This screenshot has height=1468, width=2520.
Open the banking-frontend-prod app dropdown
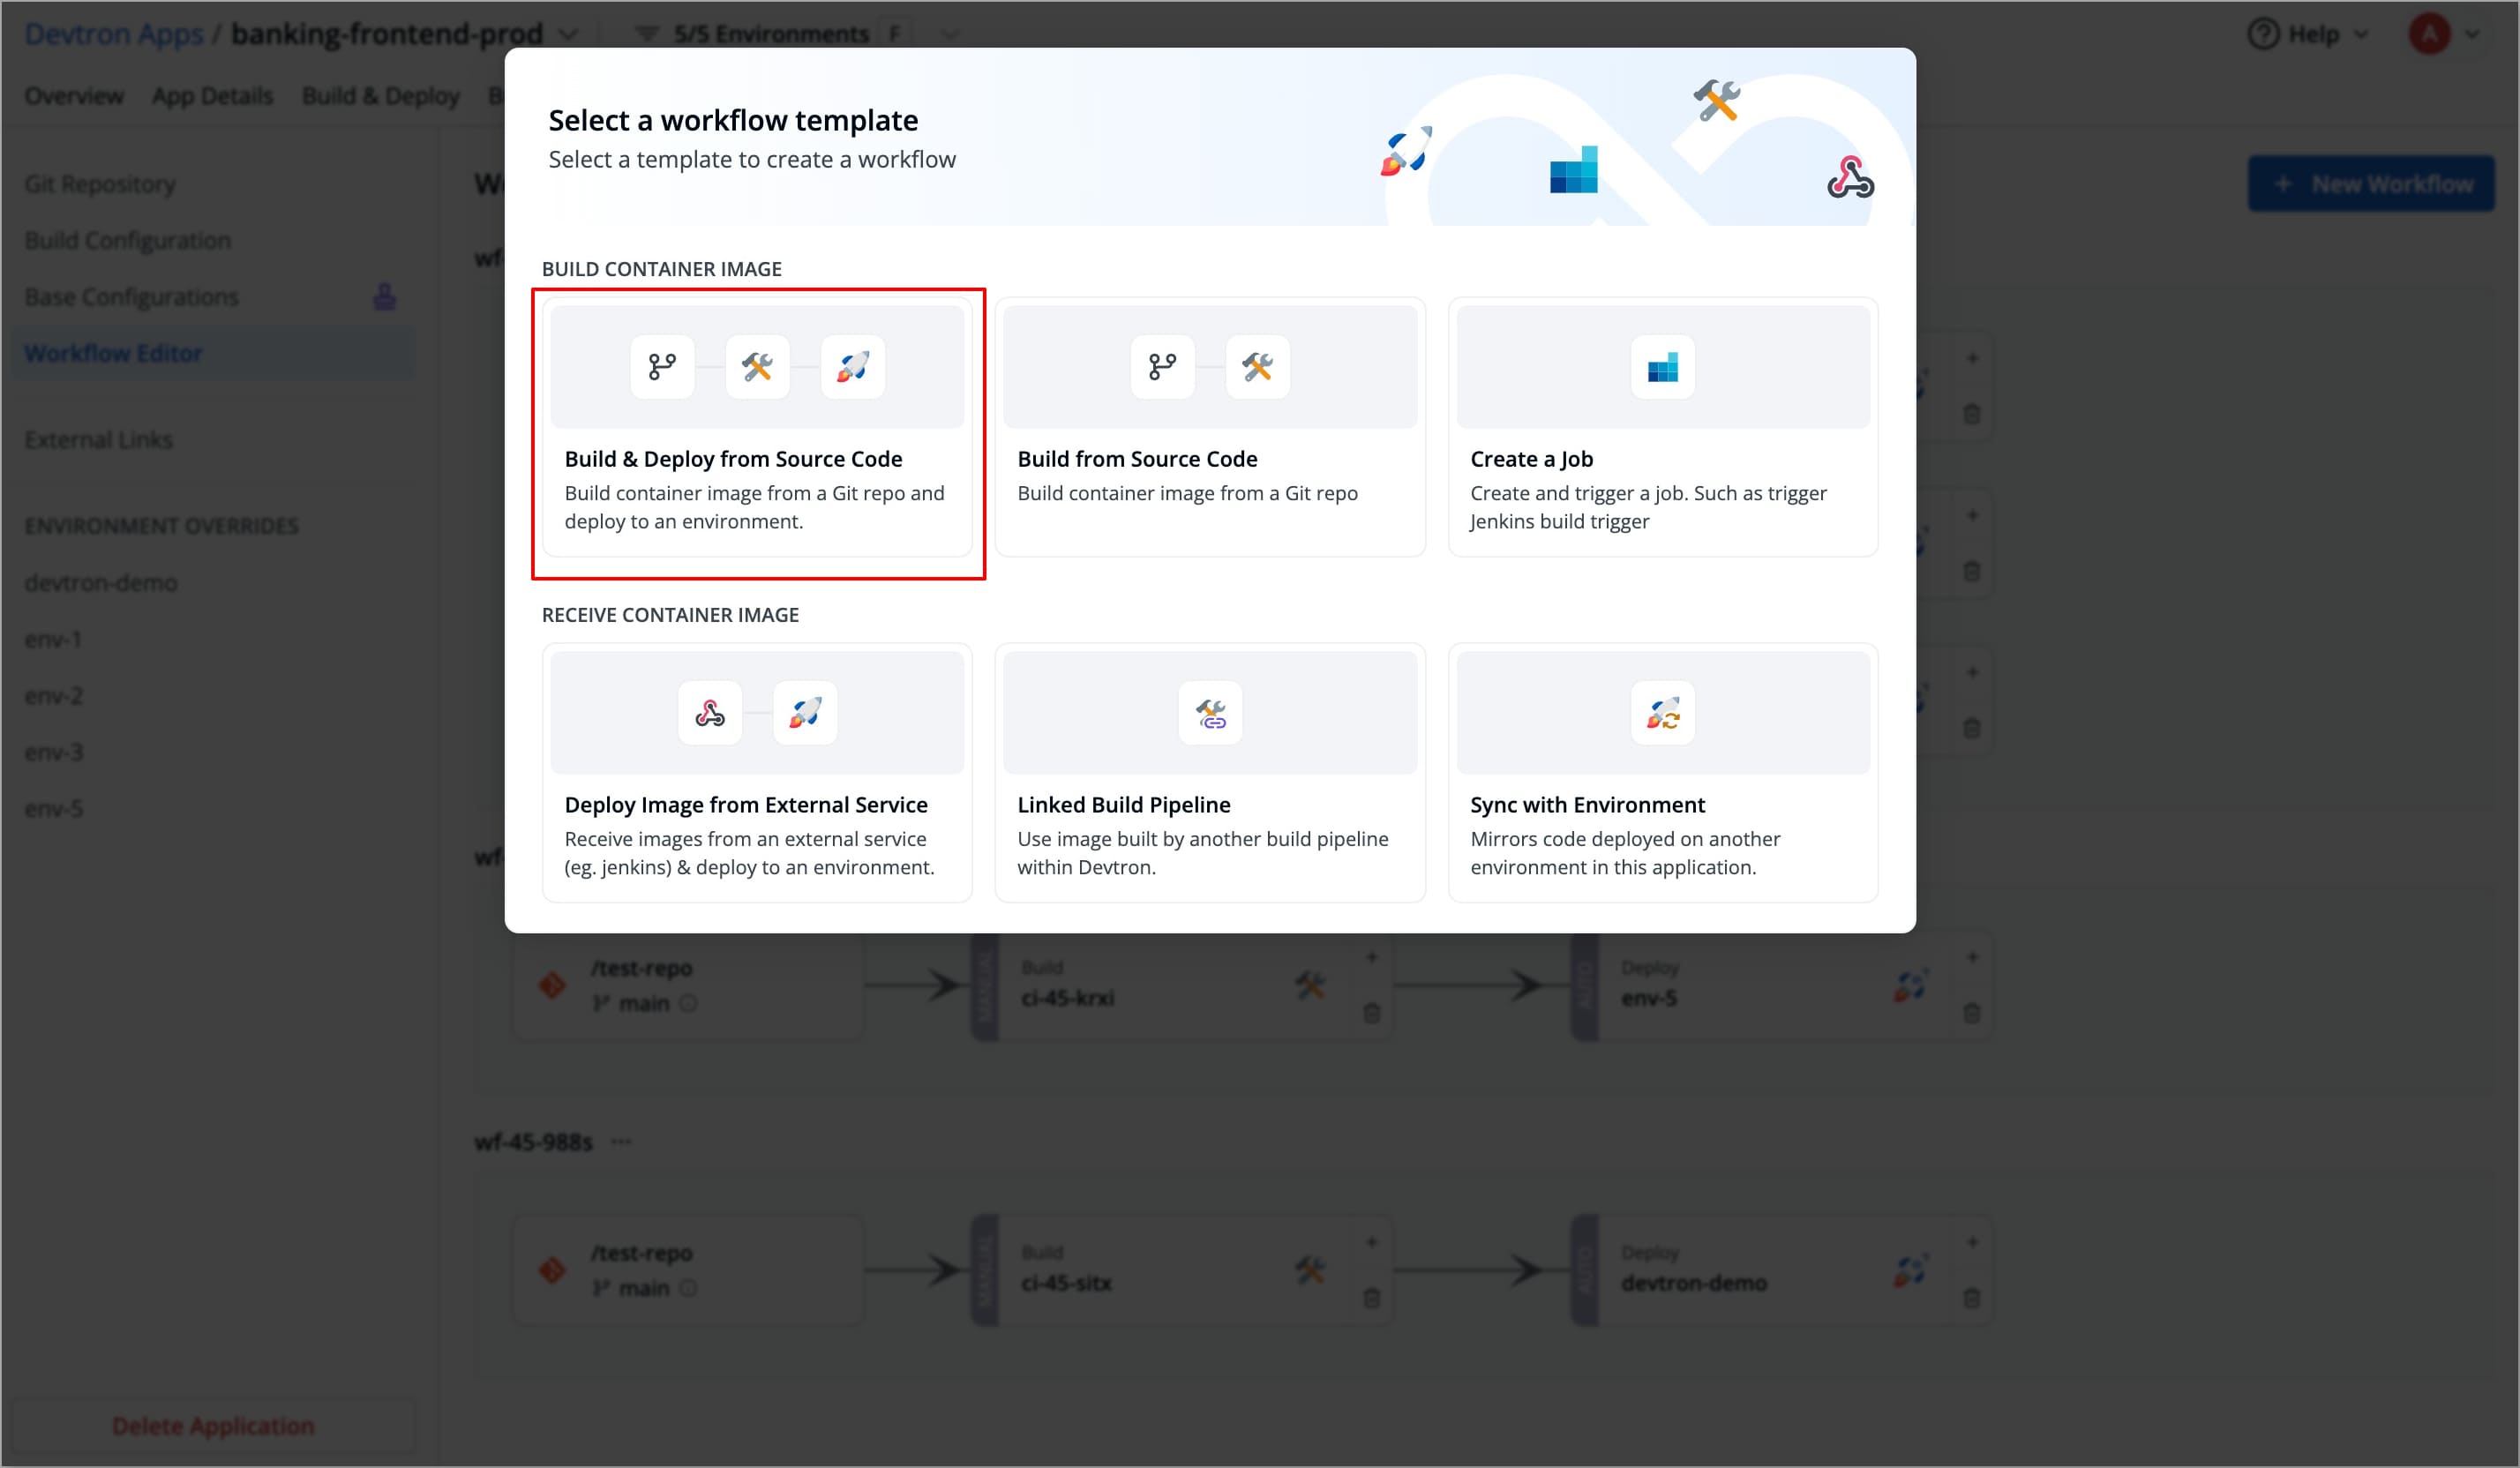(x=570, y=33)
